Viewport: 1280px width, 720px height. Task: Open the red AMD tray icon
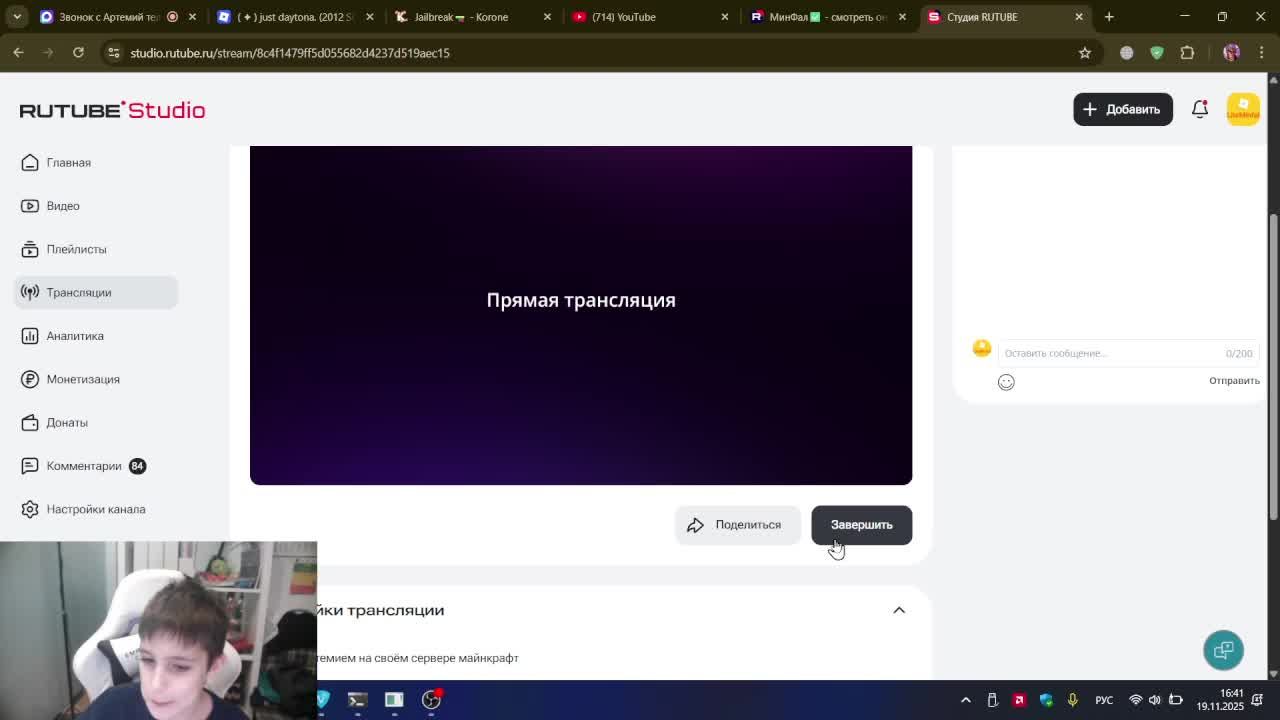point(1019,700)
